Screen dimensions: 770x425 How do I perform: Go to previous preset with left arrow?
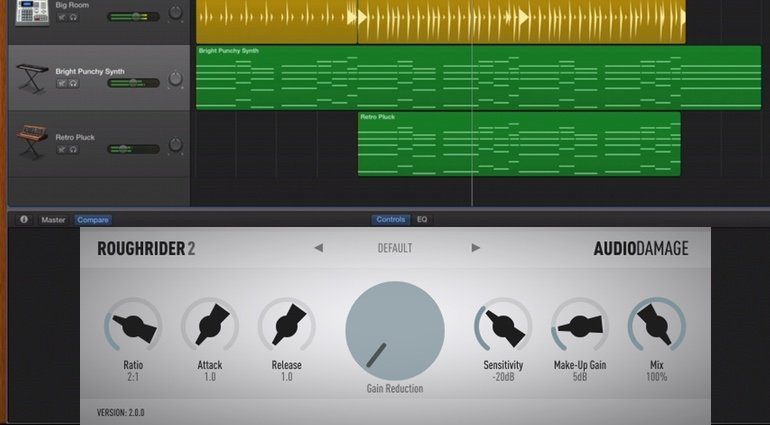[318, 248]
